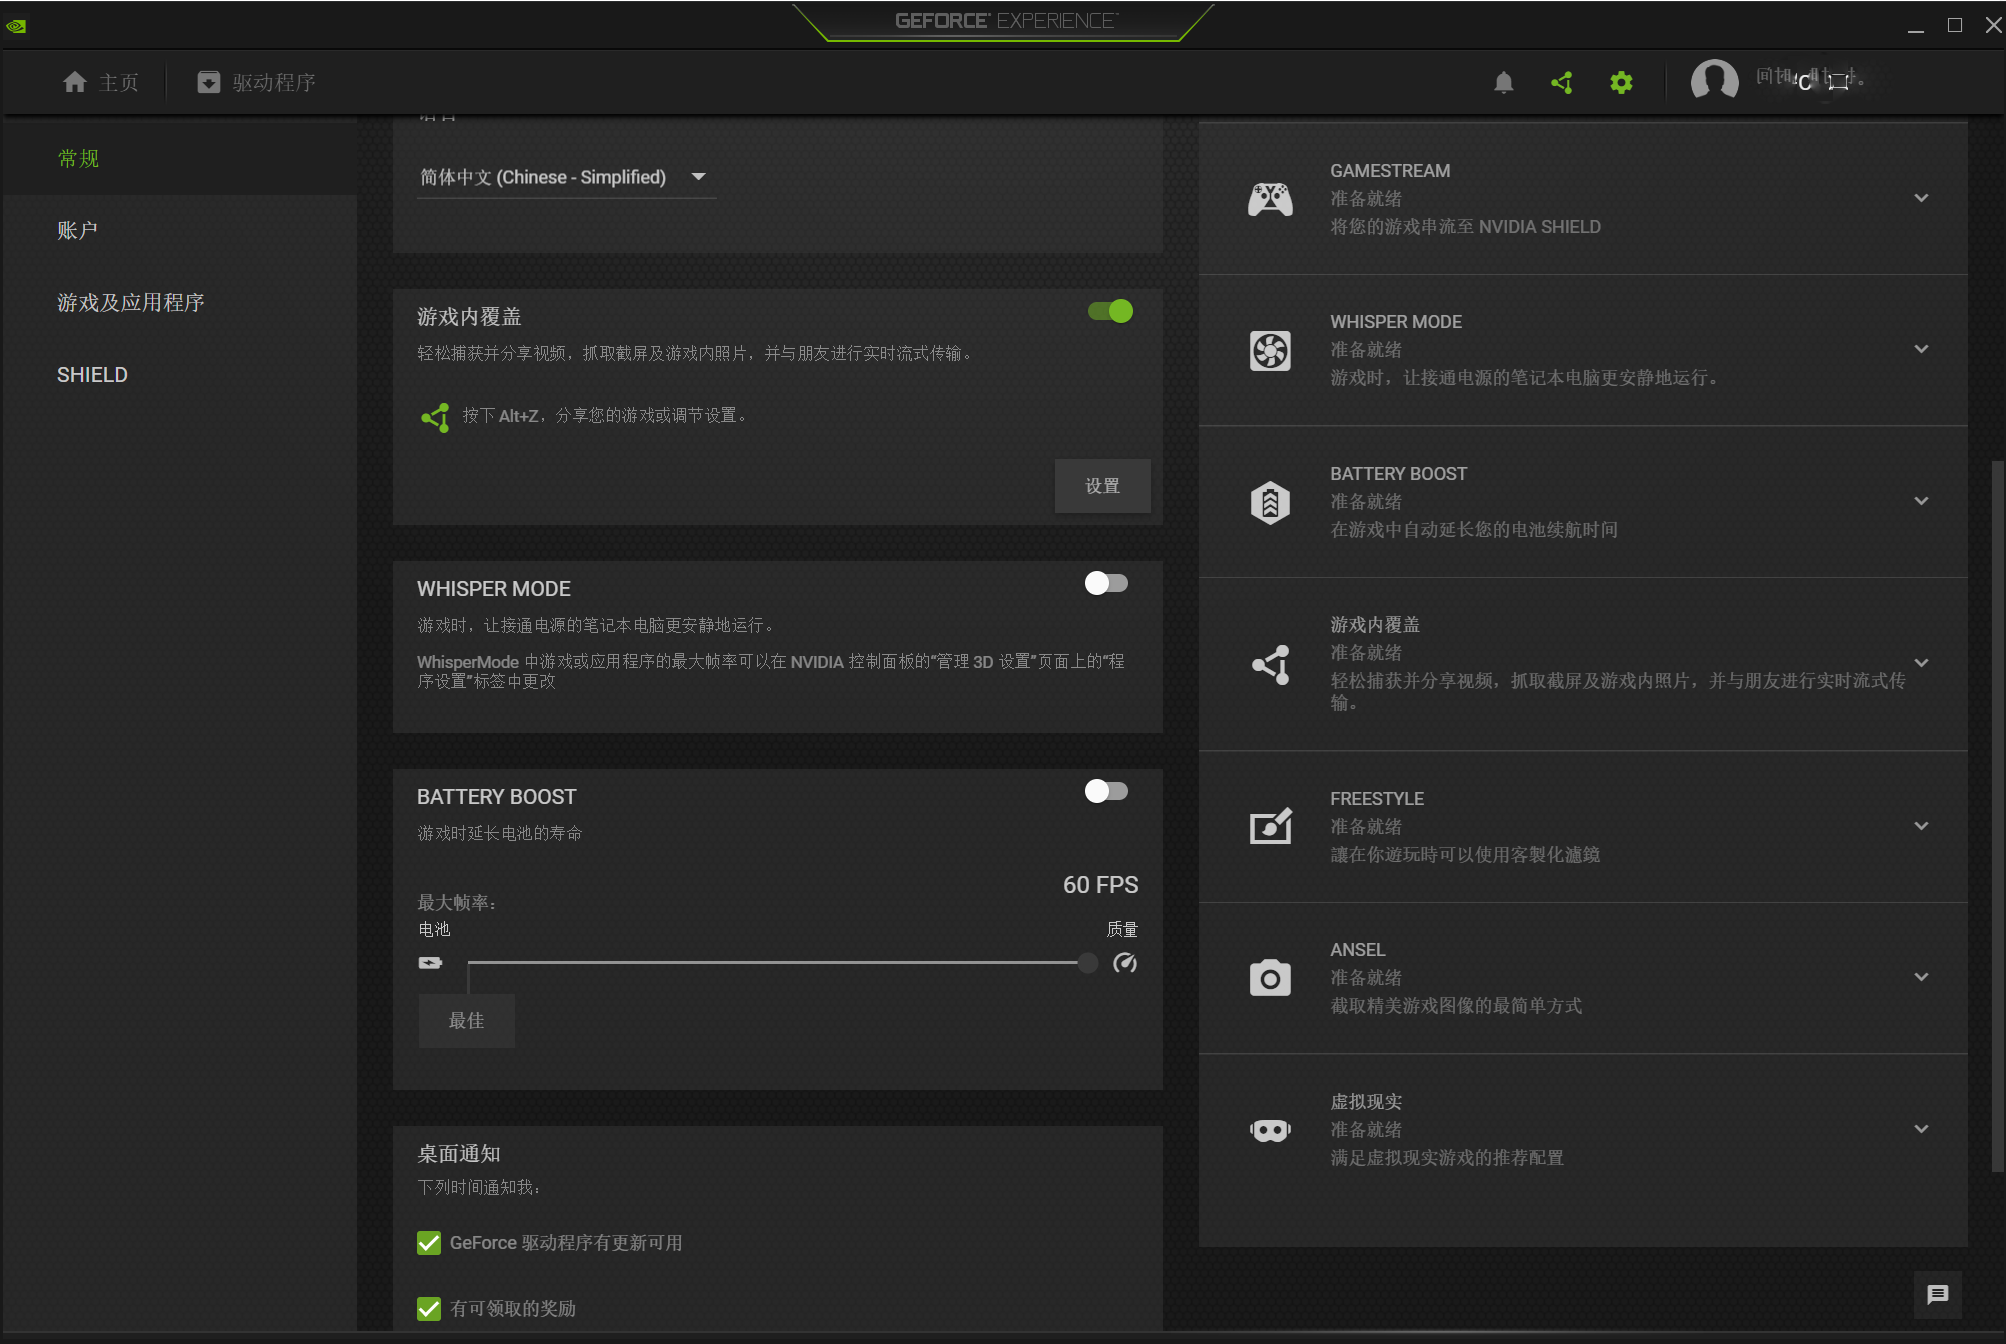Click the NVIDIA logo in title bar
The height and width of the screenshot is (1344, 2006).
(16, 26)
